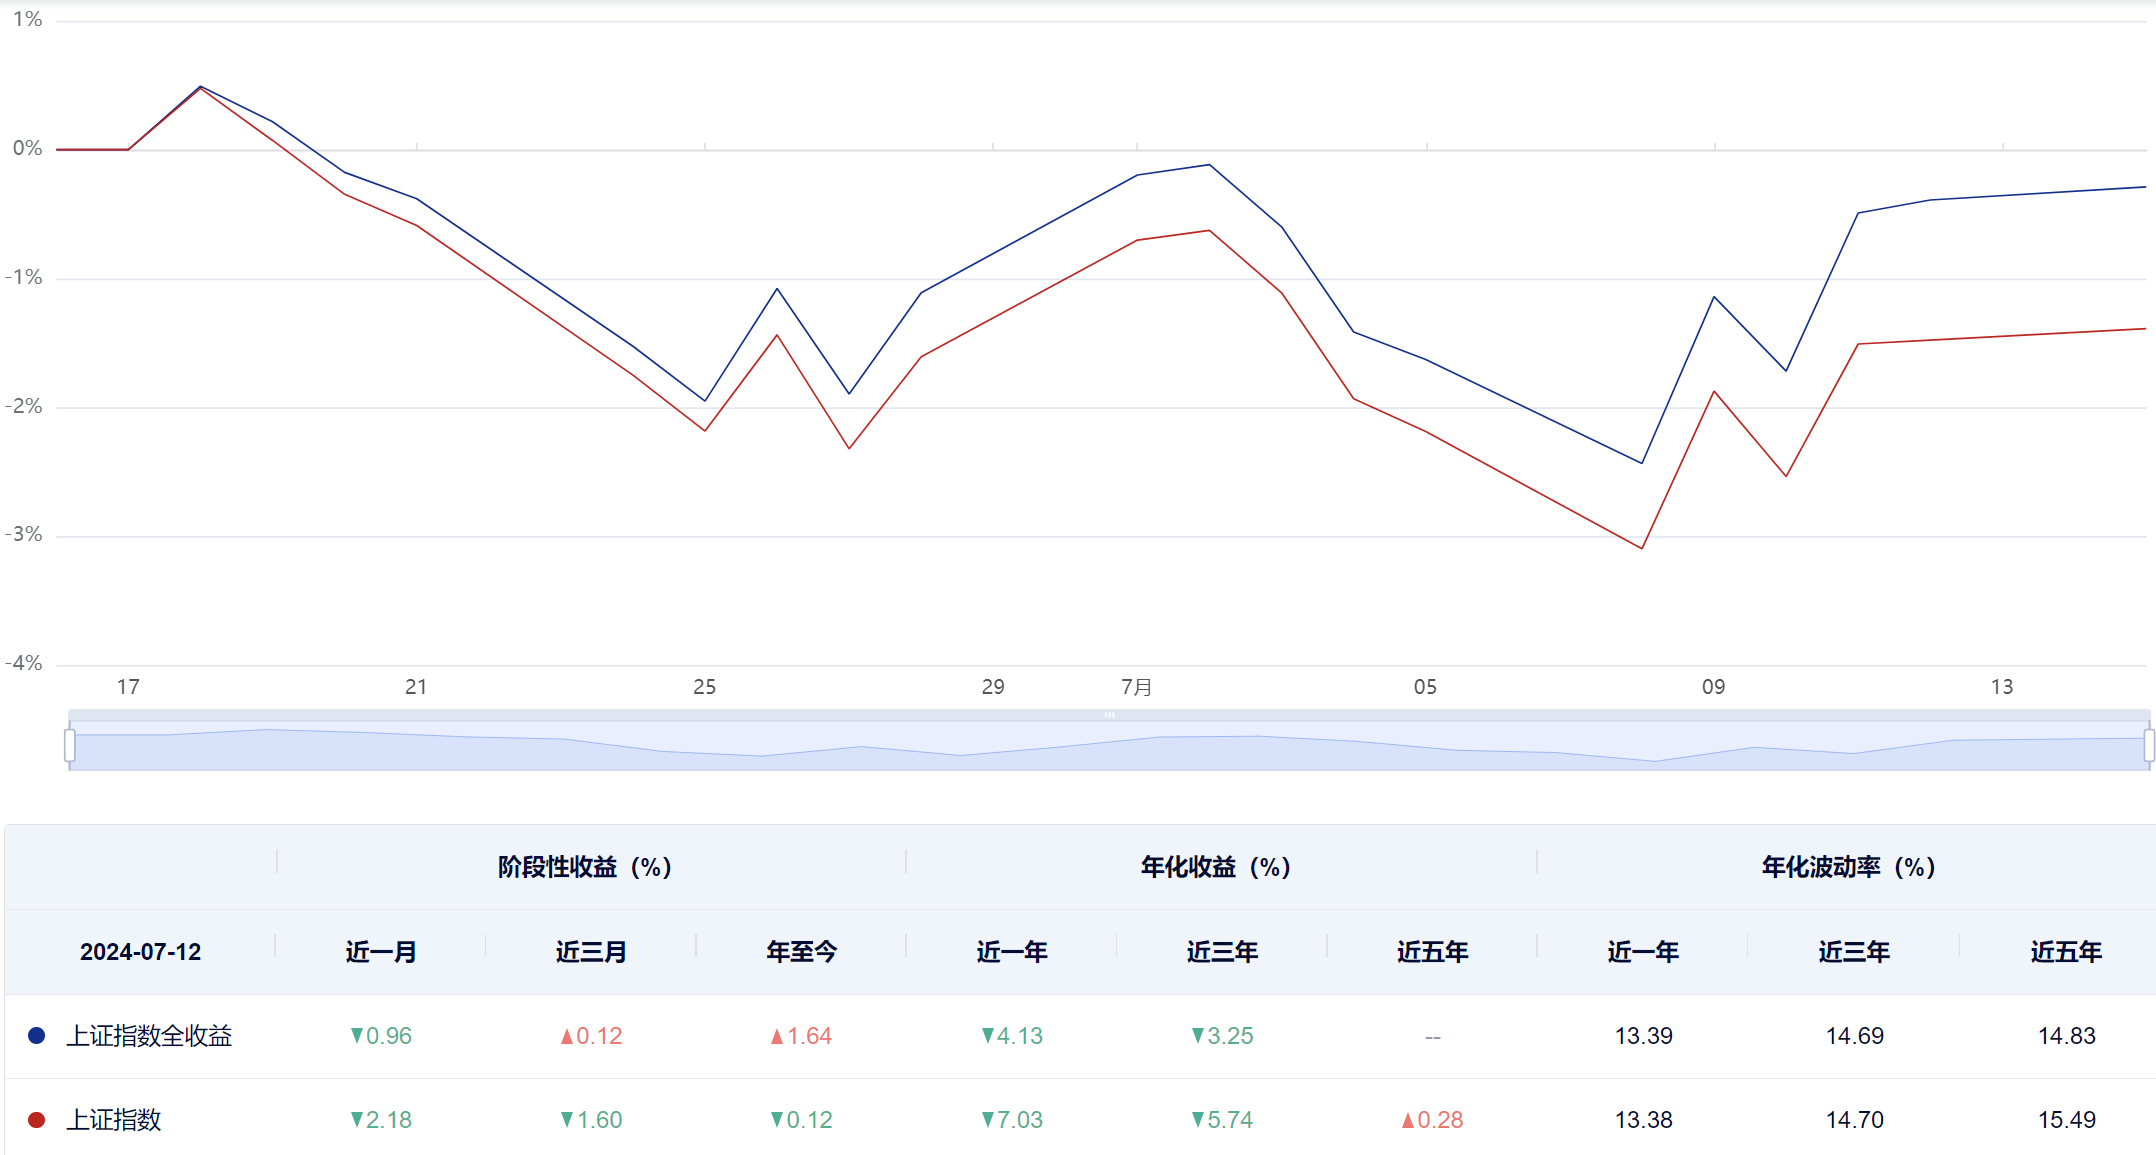Click the 近三月 column header

pyautogui.click(x=591, y=952)
